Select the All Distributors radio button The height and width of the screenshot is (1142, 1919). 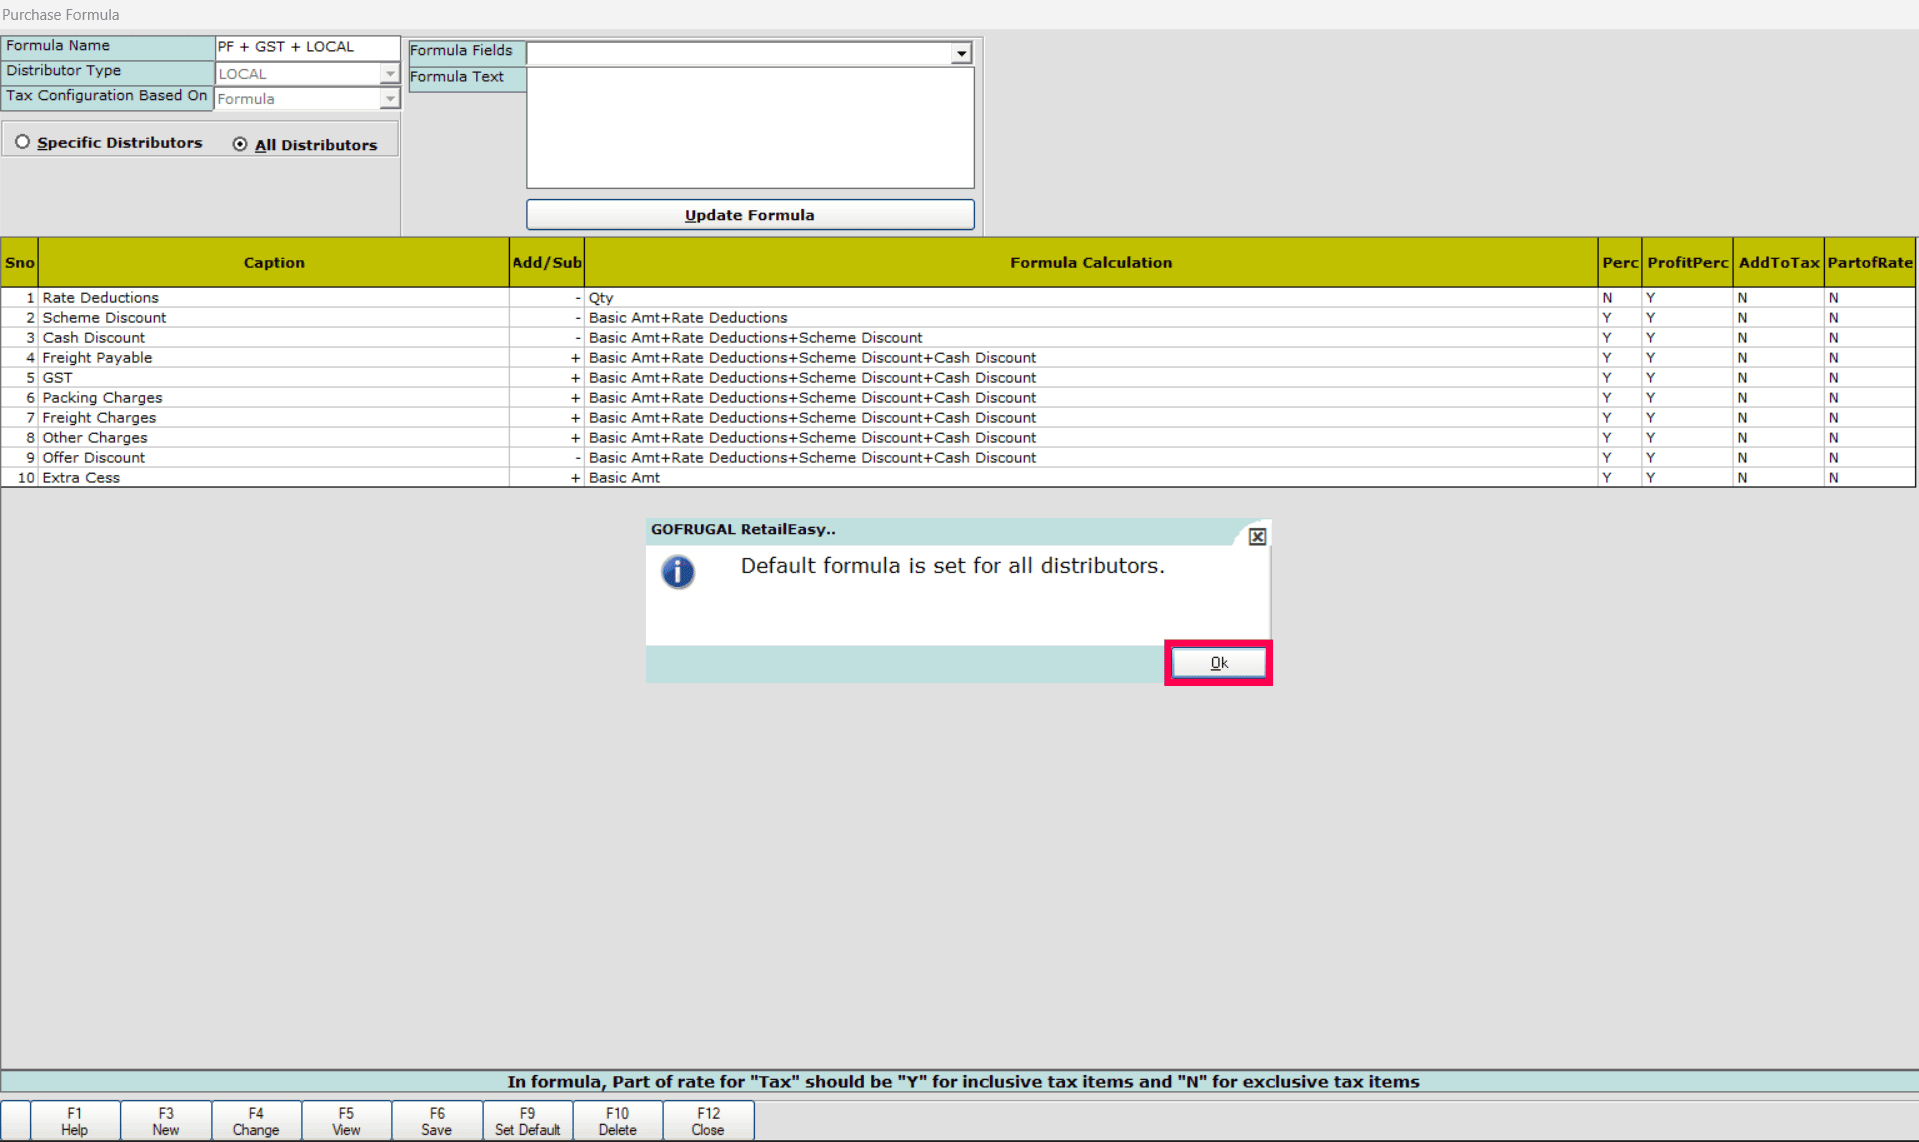point(240,144)
